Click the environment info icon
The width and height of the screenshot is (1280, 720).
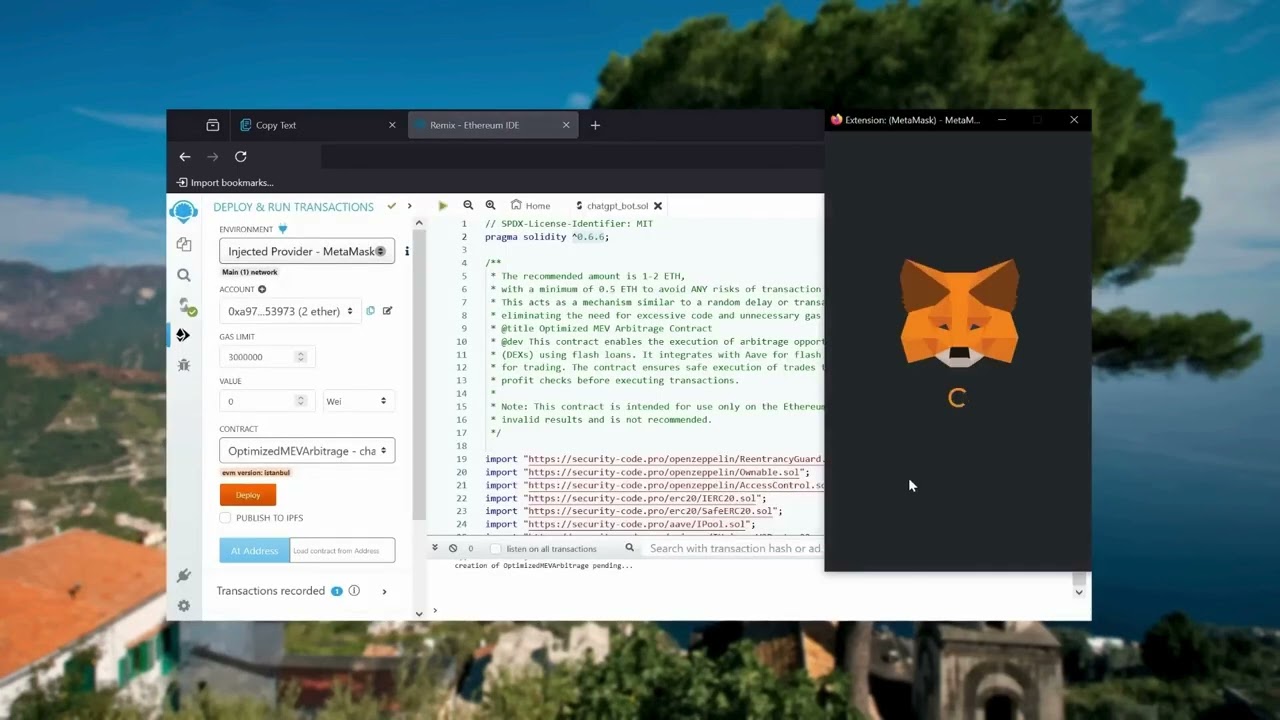coord(406,251)
